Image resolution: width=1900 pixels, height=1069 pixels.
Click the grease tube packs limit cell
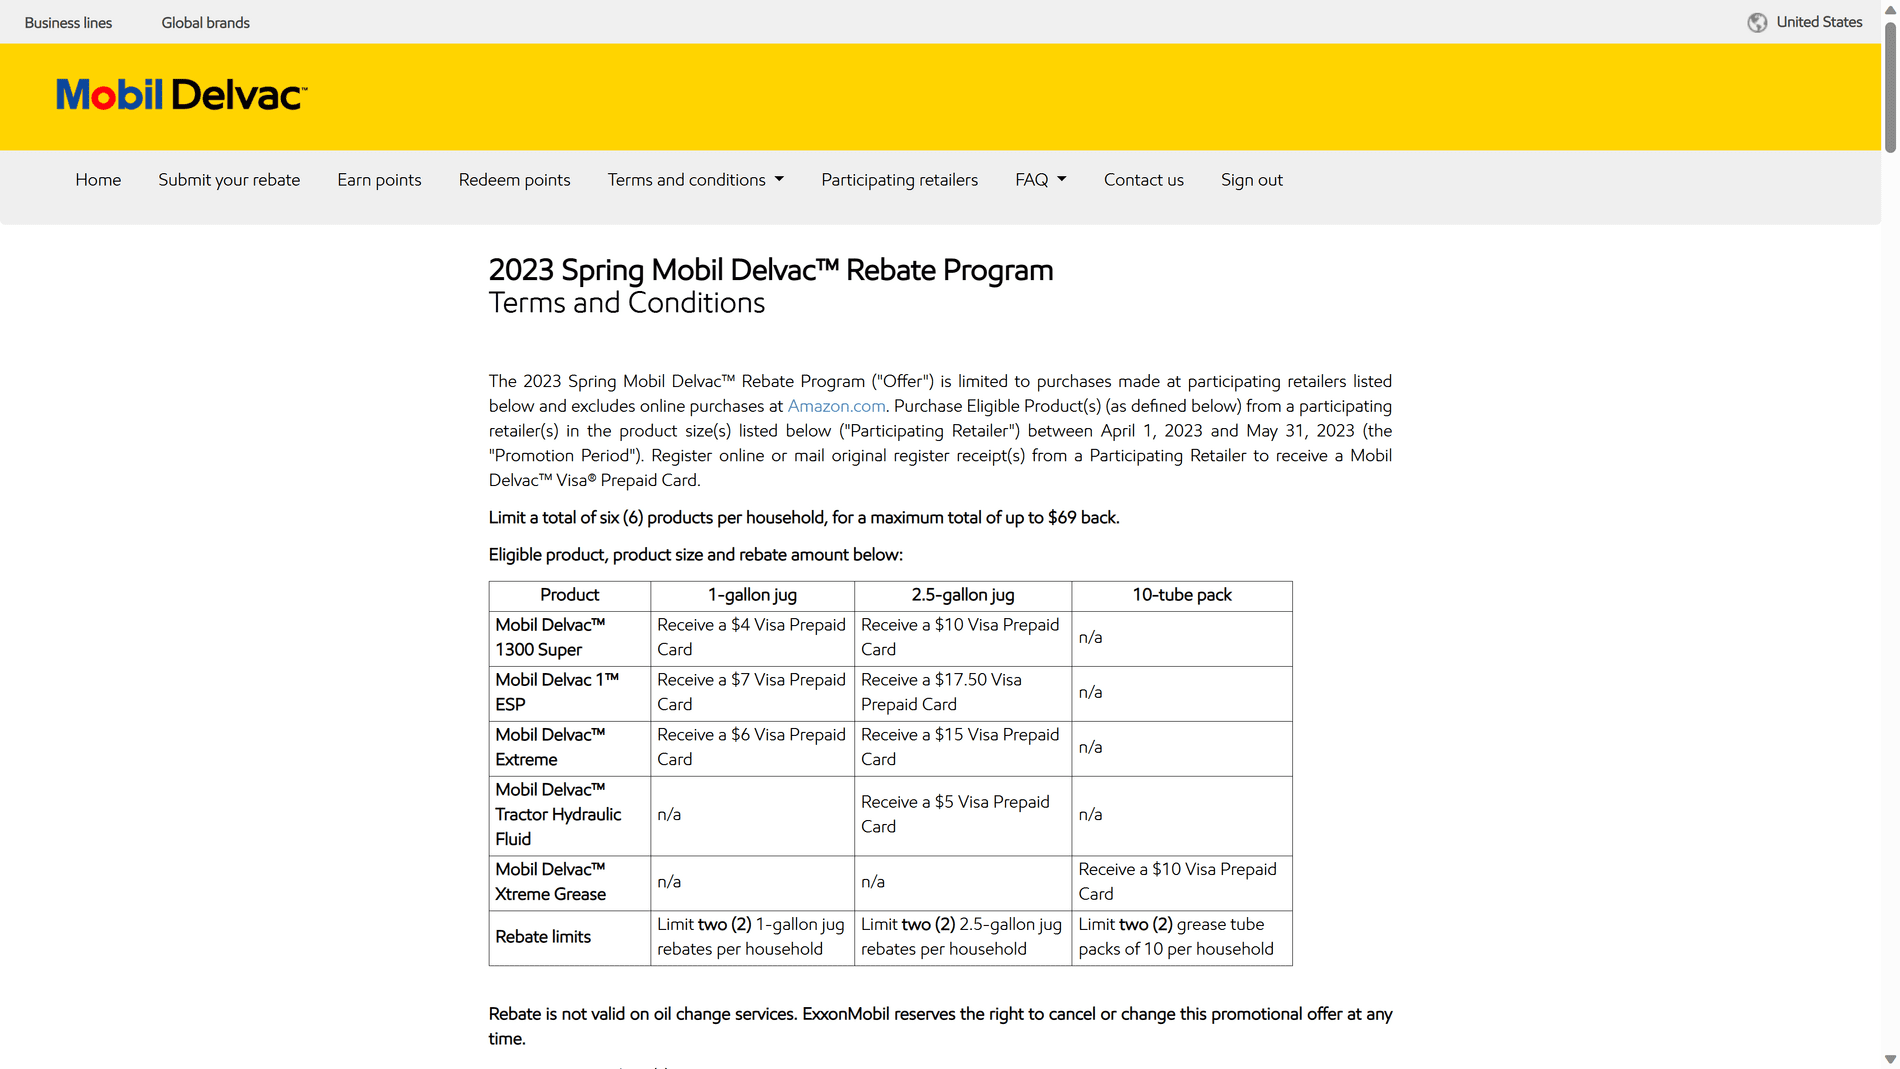click(x=1181, y=937)
